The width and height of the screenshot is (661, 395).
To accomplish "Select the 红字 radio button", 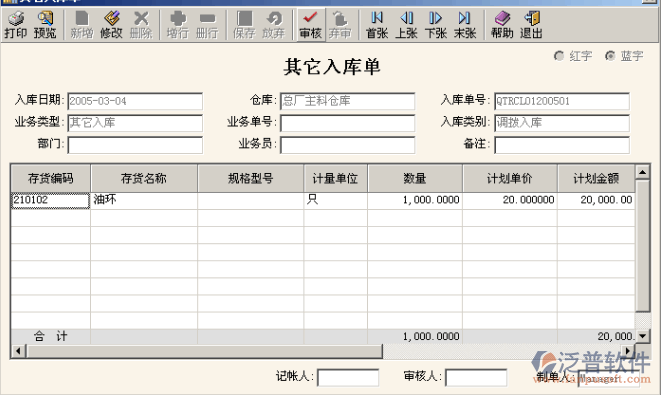I will [559, 56].
